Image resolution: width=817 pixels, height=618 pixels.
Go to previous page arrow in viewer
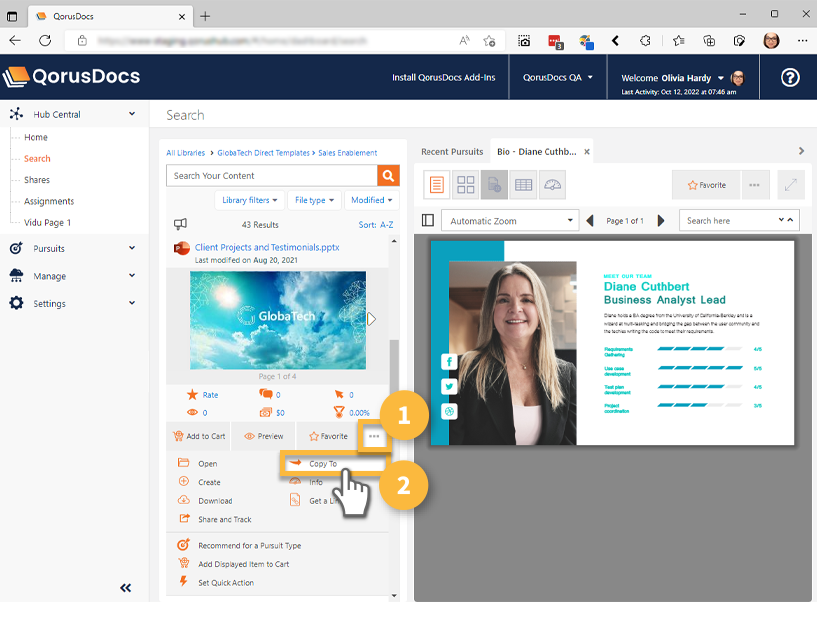click(x=590, y=220)
